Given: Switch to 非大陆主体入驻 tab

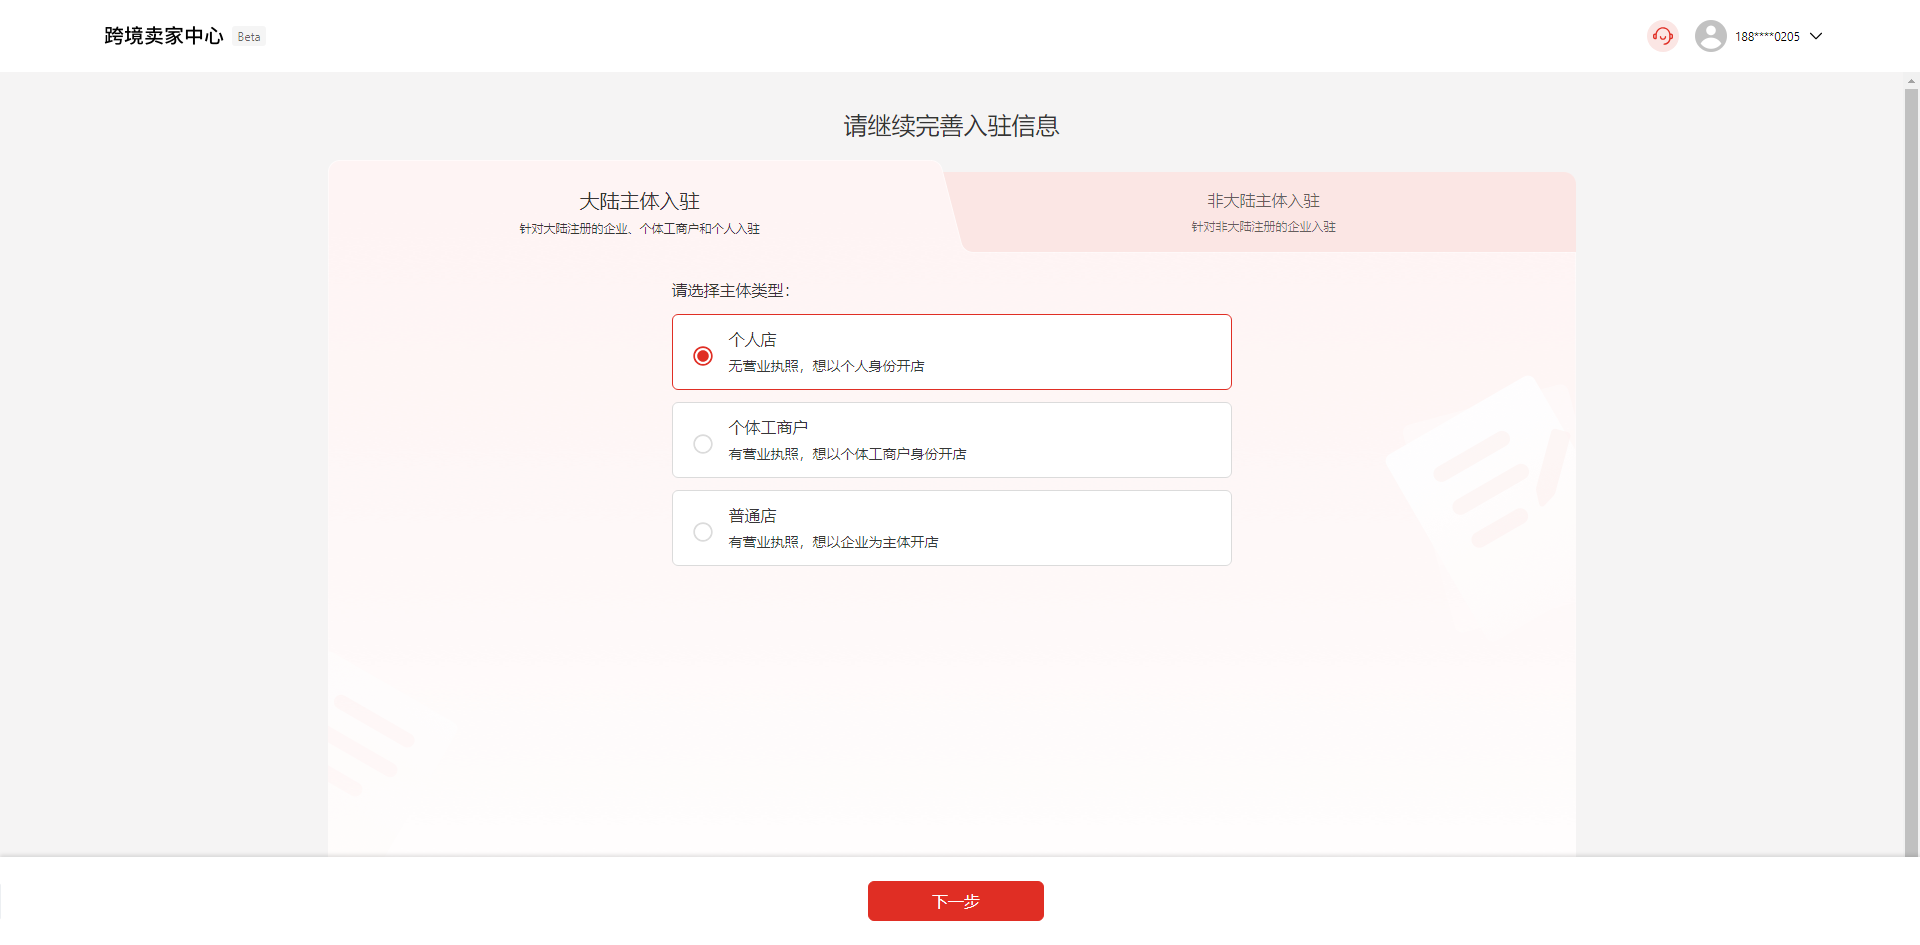Looking at the screenshot, I should pos(1263,212).
